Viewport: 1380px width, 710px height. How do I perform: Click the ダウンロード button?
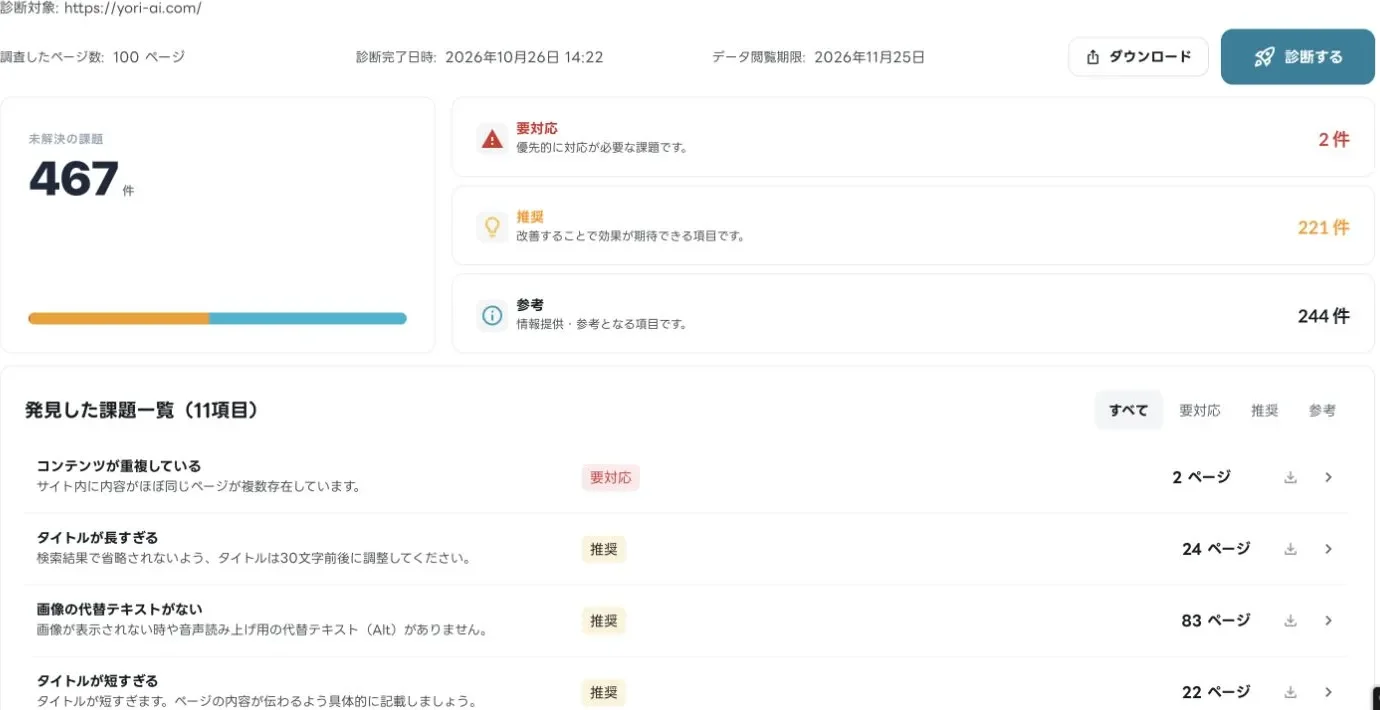coord(1138,56)
